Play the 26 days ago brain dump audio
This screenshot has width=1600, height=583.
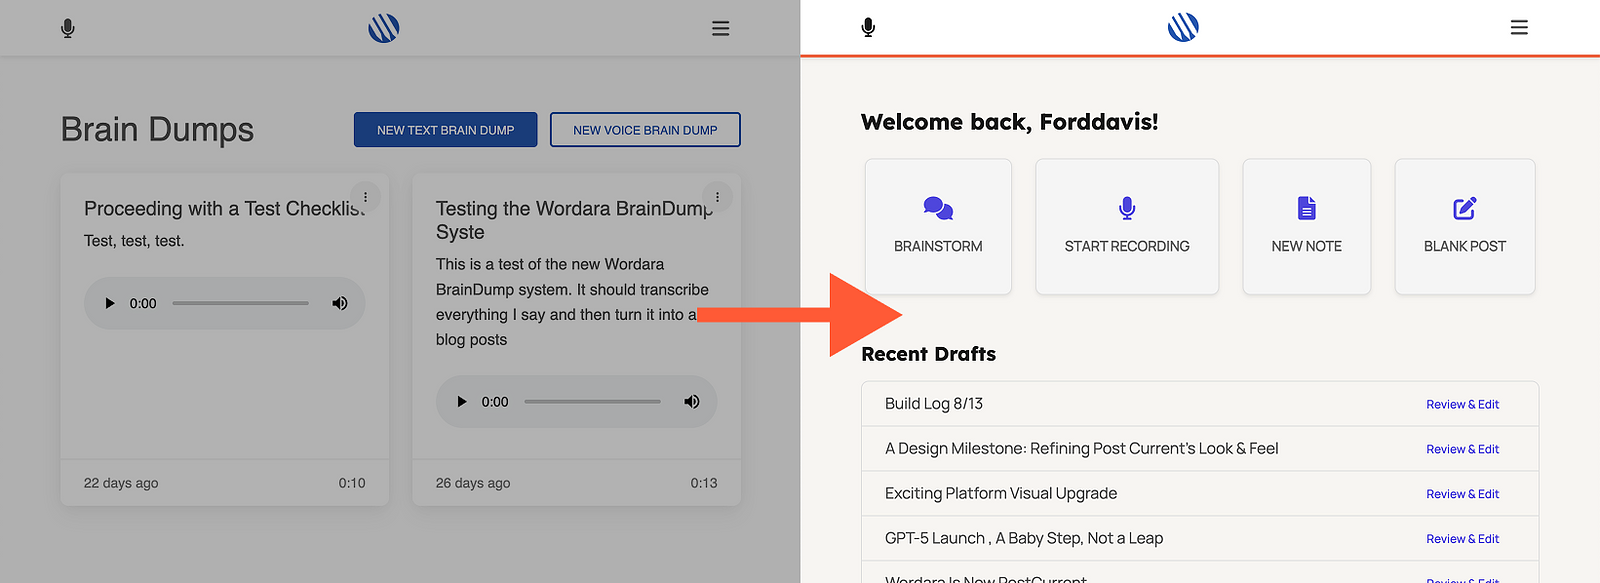462,402
